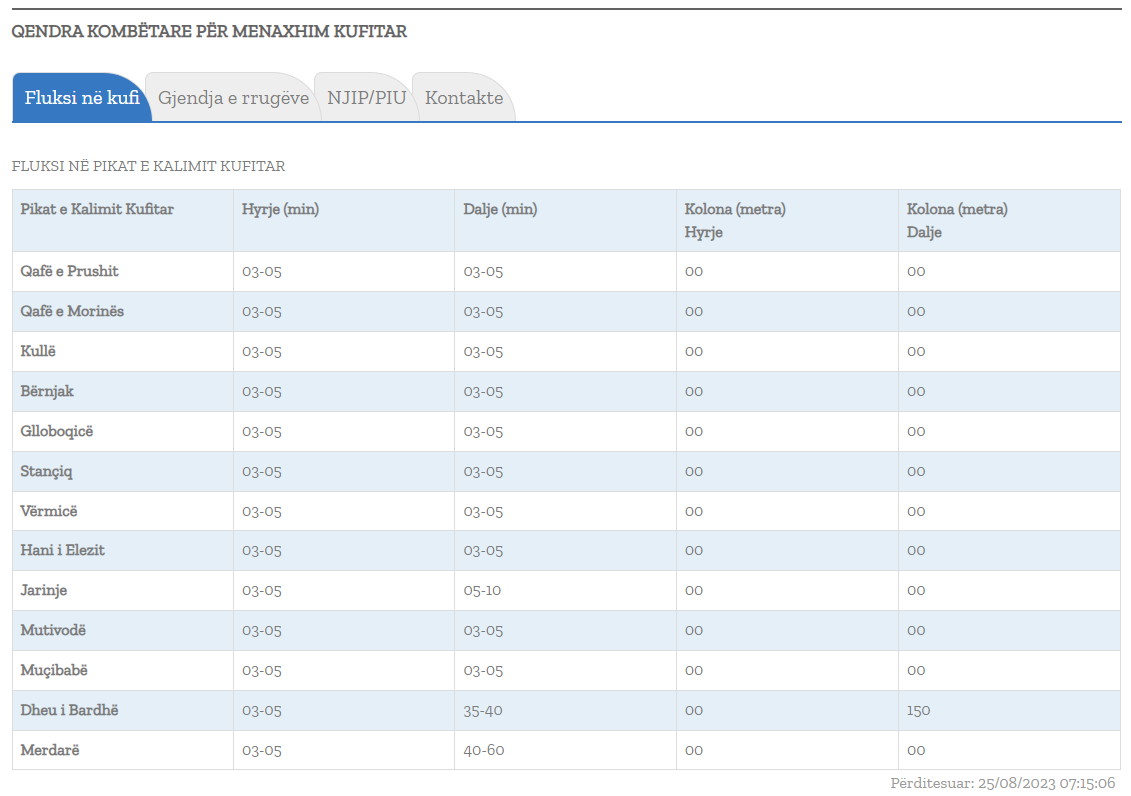This screenshot has width=1131, height=796.
Task: Open the NJIP/PIU tab
Action: (x=366, y=97)
